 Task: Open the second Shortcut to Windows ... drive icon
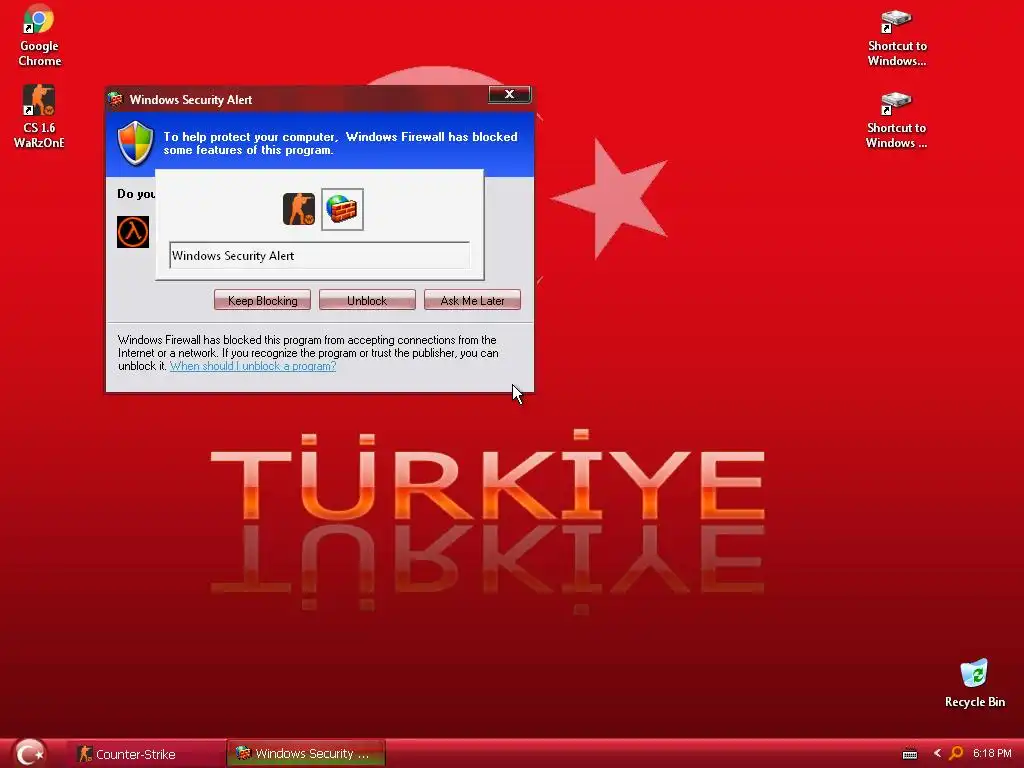point(896,121)
